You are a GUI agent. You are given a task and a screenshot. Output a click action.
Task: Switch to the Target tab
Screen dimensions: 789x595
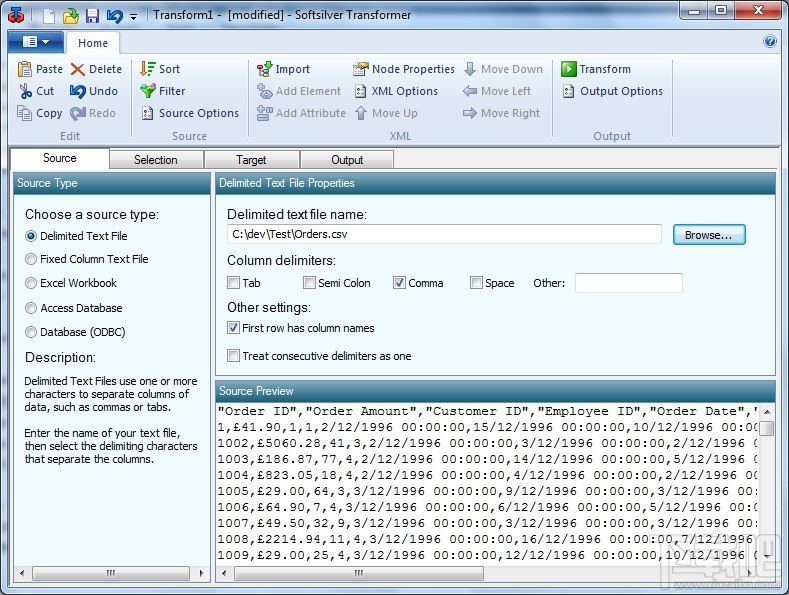coord(251,160)
